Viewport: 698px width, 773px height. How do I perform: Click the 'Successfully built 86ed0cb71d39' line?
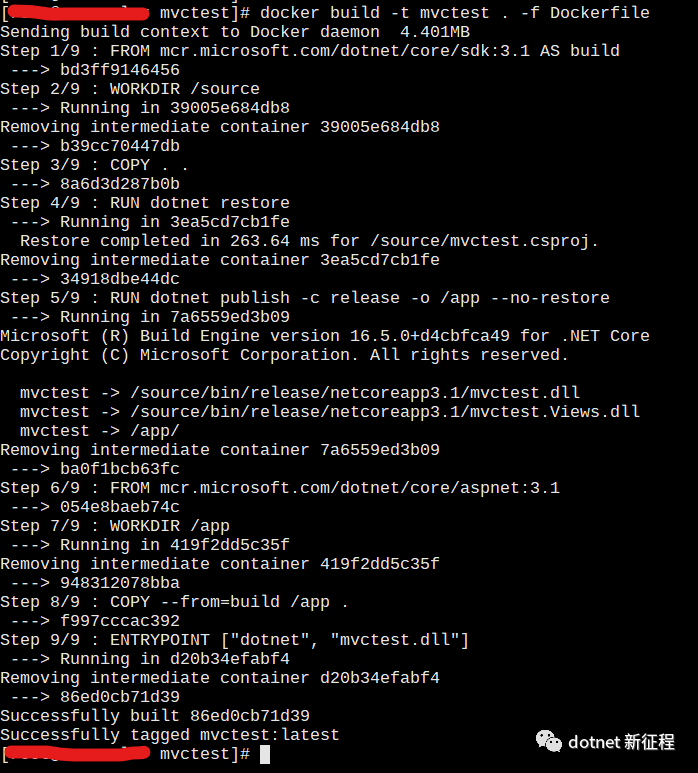point(155,716)
